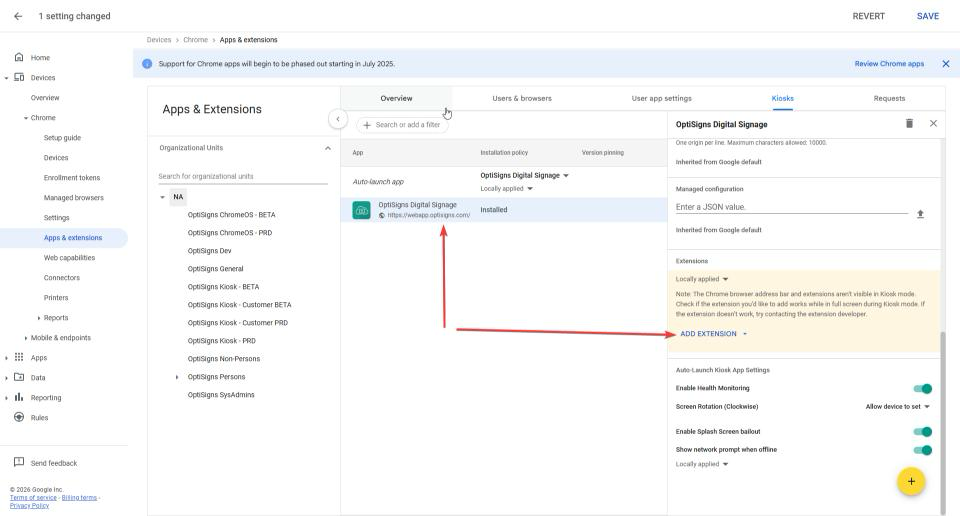The image size is (960, 516).
Task: Open the ADD EXTENSION dropdown
Action: [714, 334]
